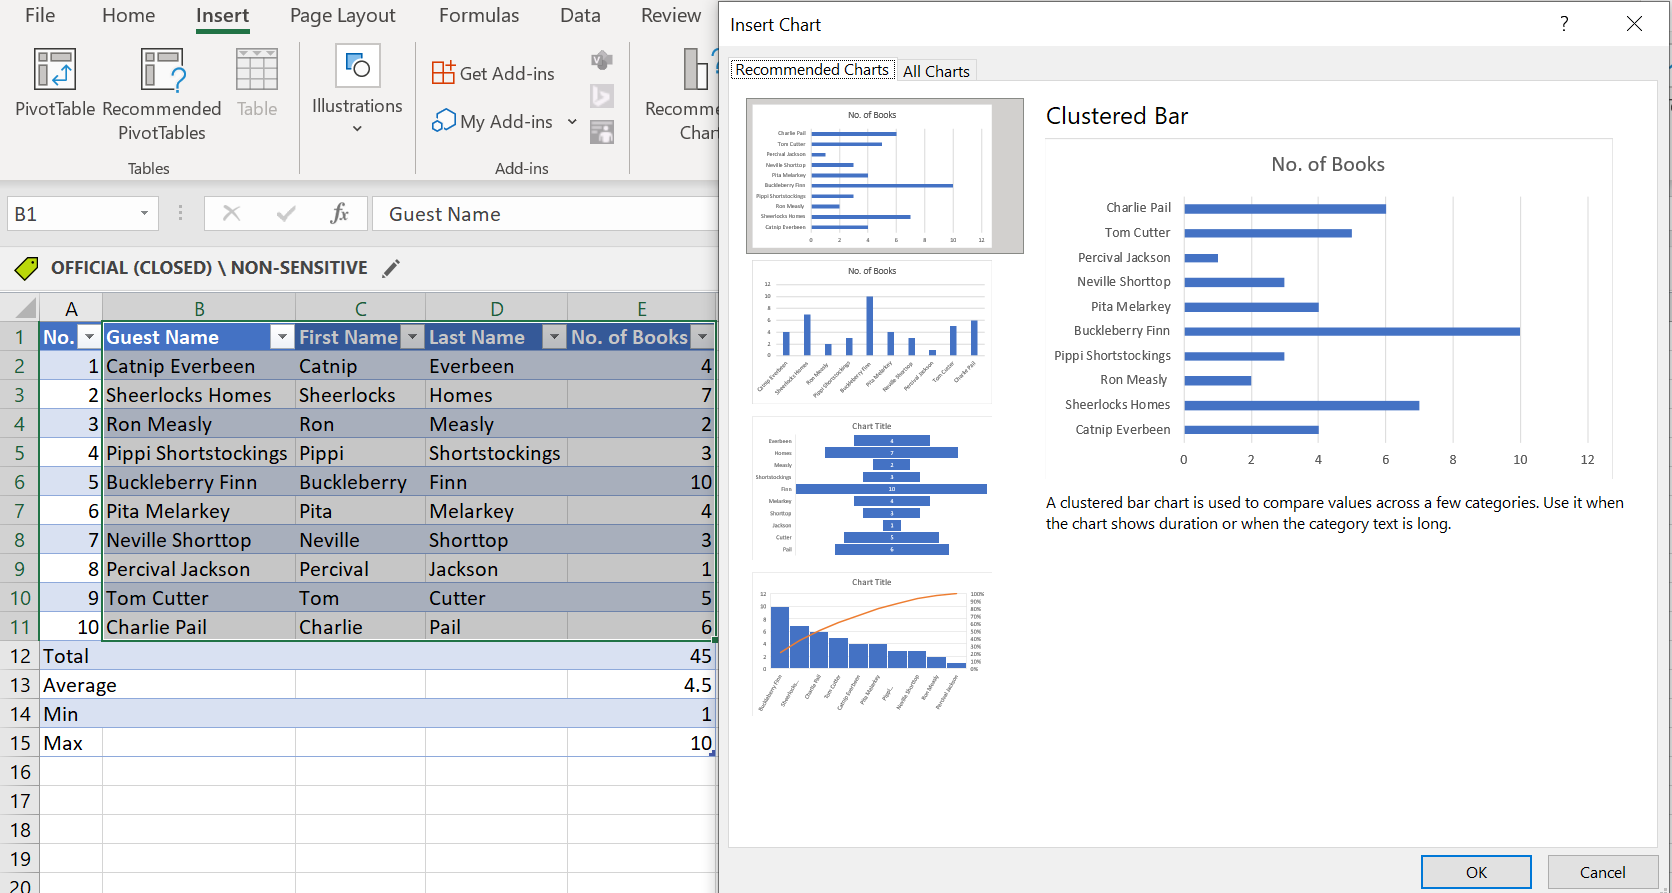Viewport: 1672px width, 893px height.
Task: Cancel the Insert Chart dialog
Action: [x=1602, y=872]
